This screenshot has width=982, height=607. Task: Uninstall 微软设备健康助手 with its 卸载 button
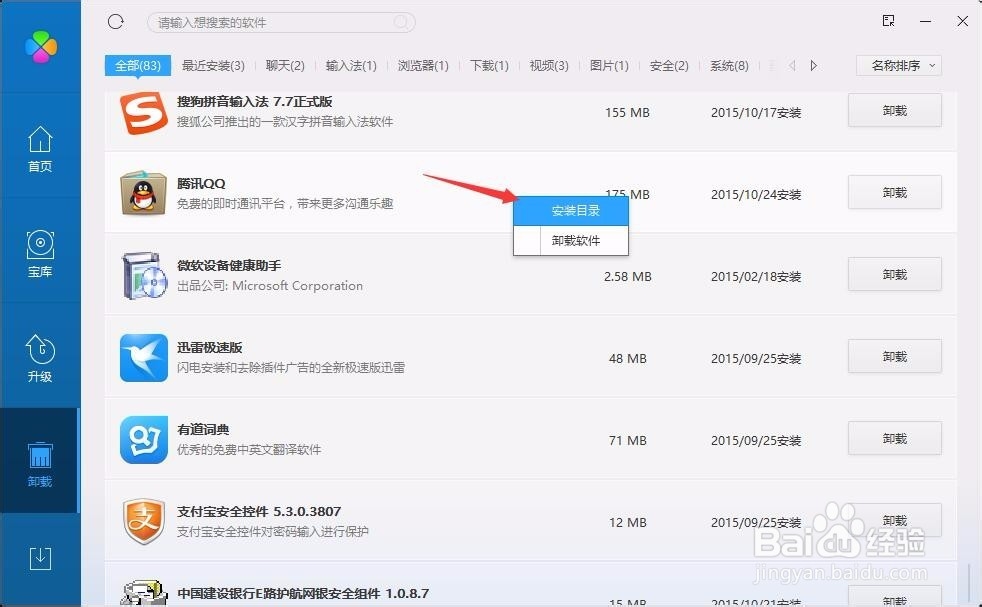pos(894,274)
